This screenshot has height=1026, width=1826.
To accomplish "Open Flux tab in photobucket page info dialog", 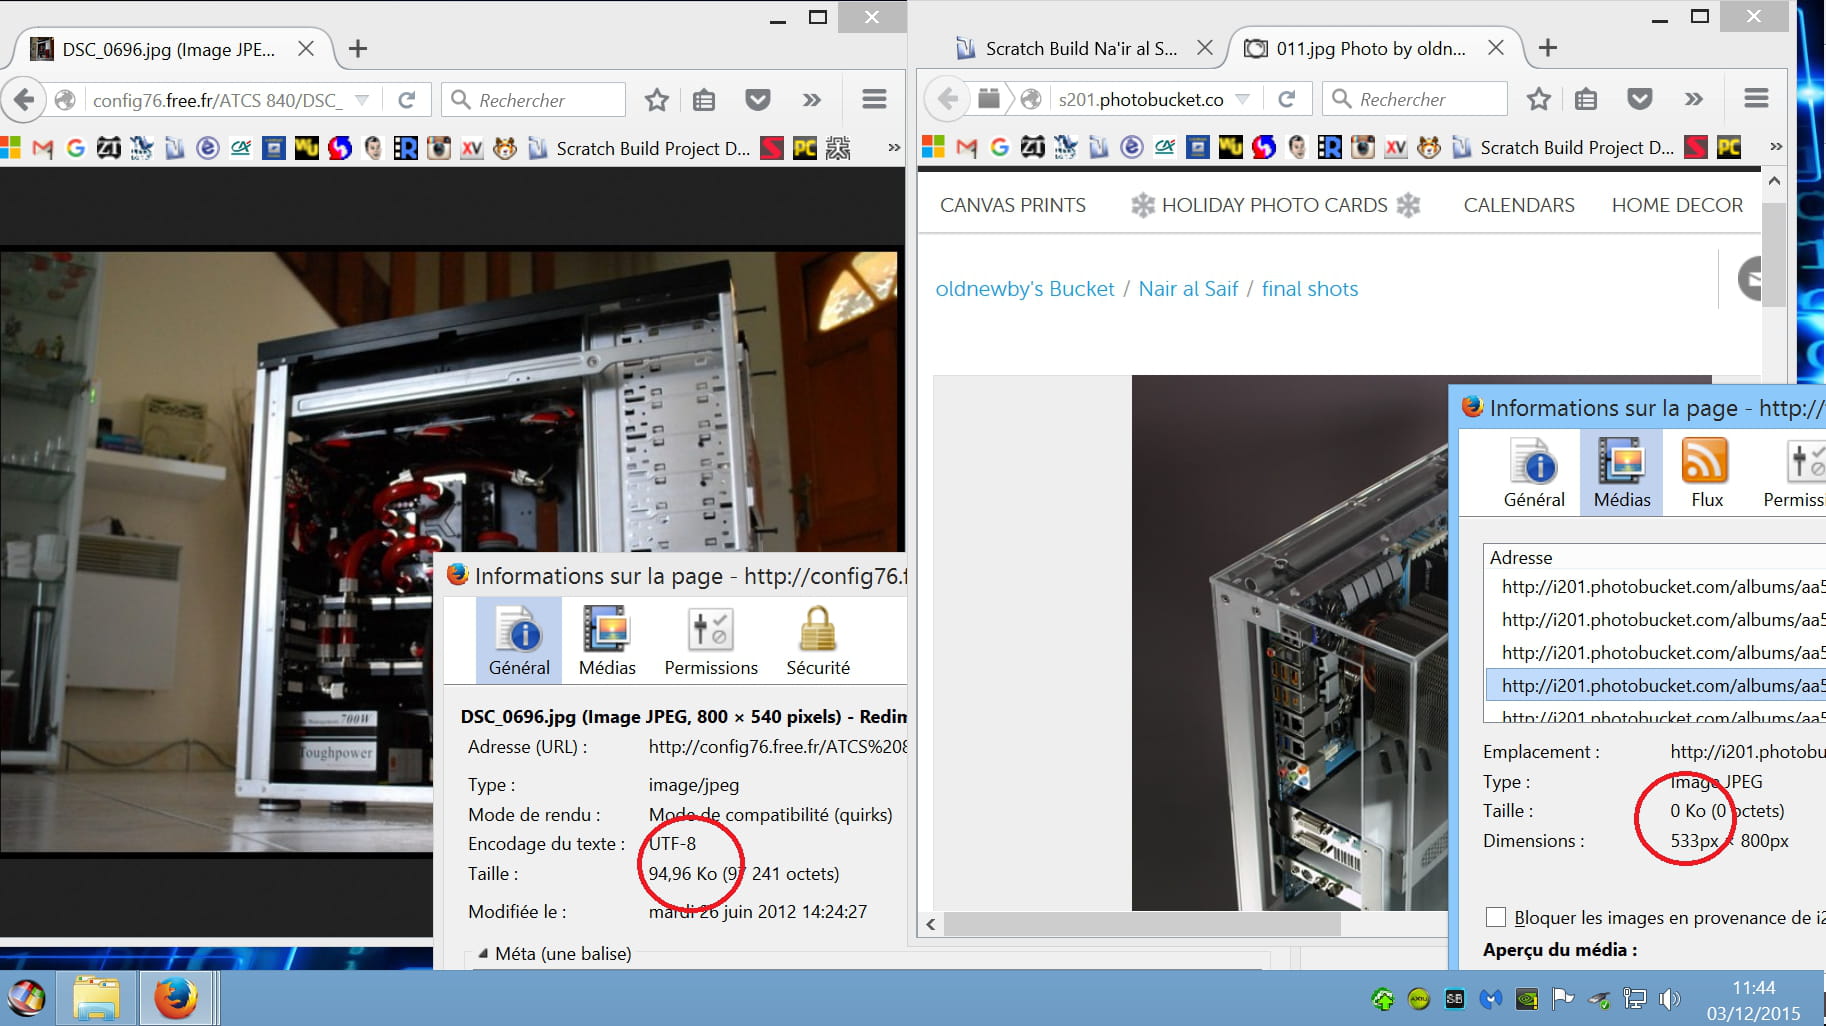I will point(1707,473).
